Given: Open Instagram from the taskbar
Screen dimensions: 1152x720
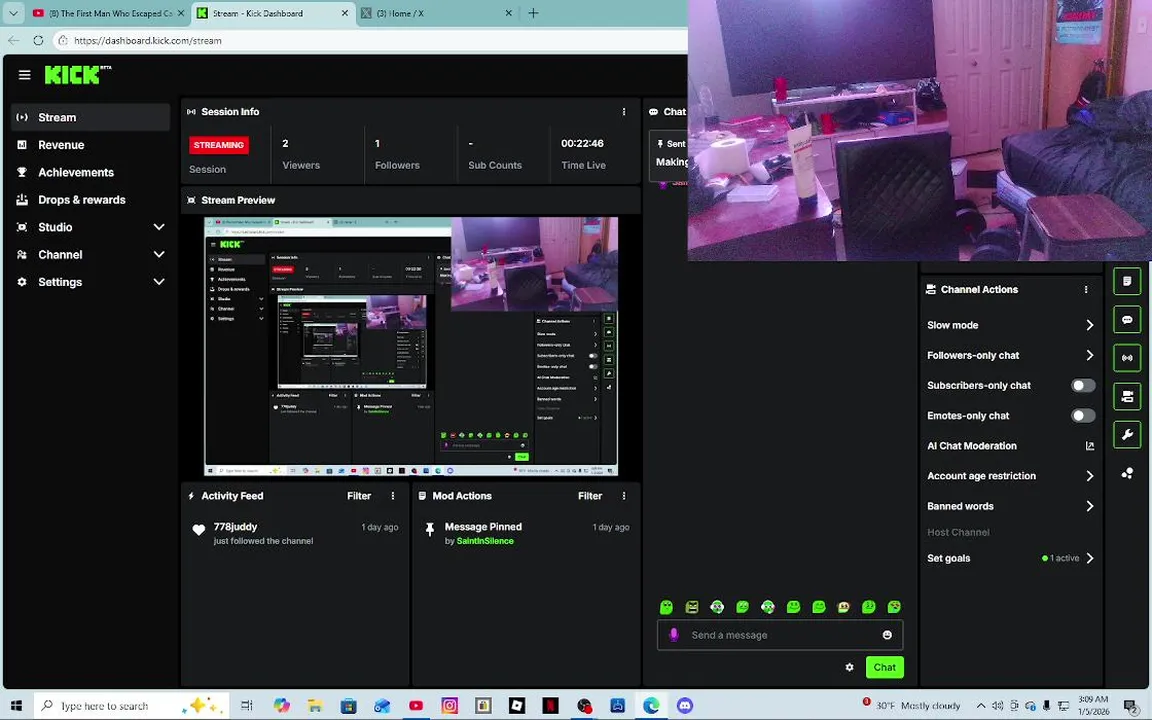Looking at the screenshot, I should 450,705.
